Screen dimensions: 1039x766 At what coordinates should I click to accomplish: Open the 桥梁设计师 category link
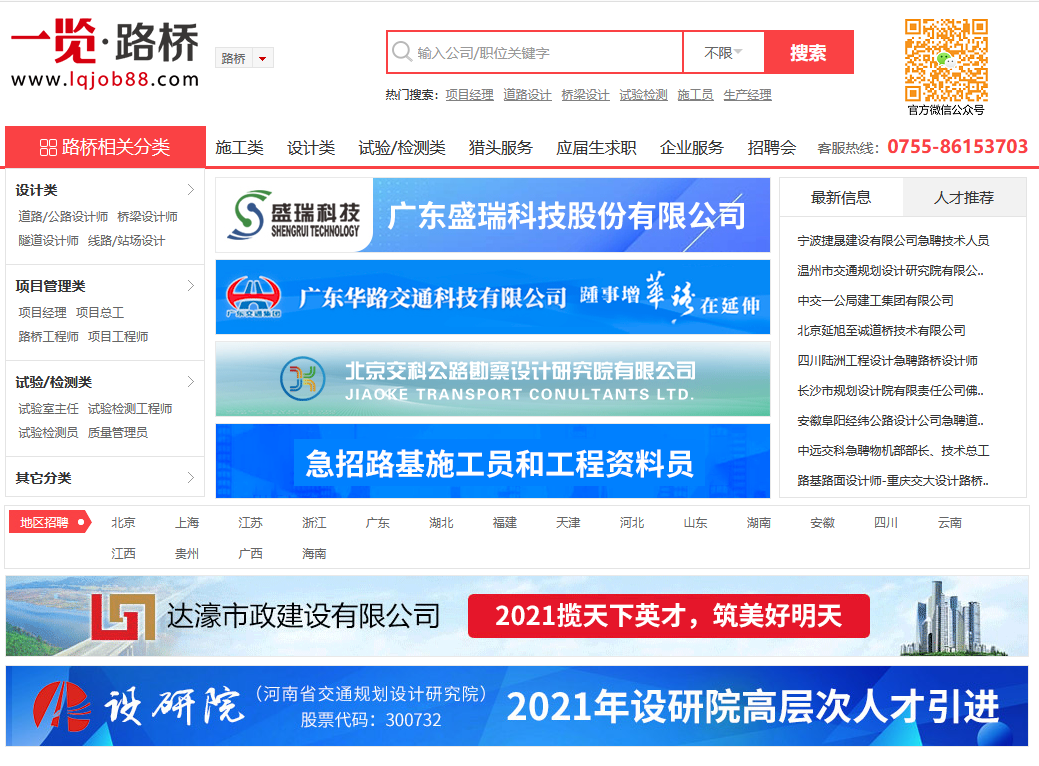pyautogui.click(x=147, y=217)
